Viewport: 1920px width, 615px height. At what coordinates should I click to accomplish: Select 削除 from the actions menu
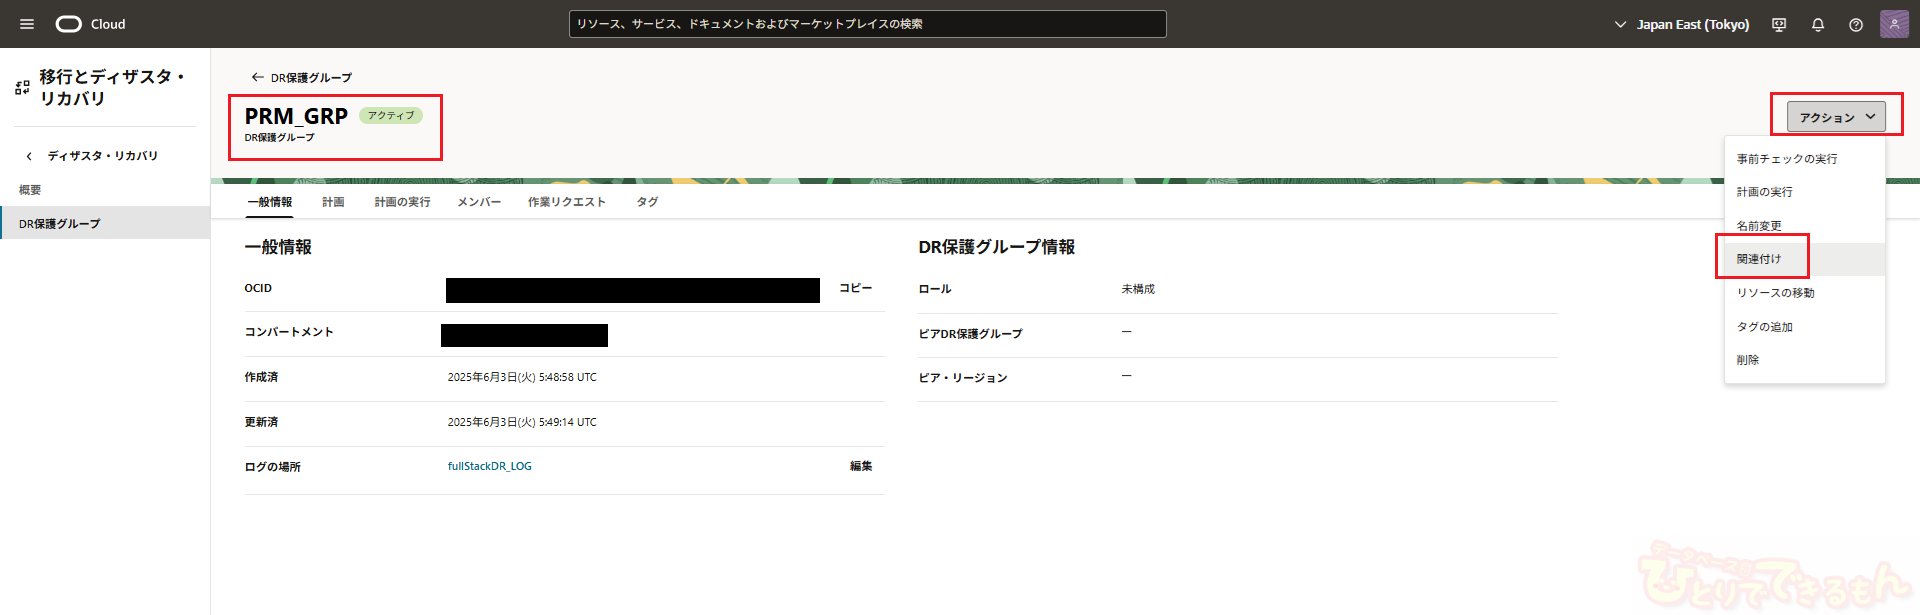click(1748, 360)
